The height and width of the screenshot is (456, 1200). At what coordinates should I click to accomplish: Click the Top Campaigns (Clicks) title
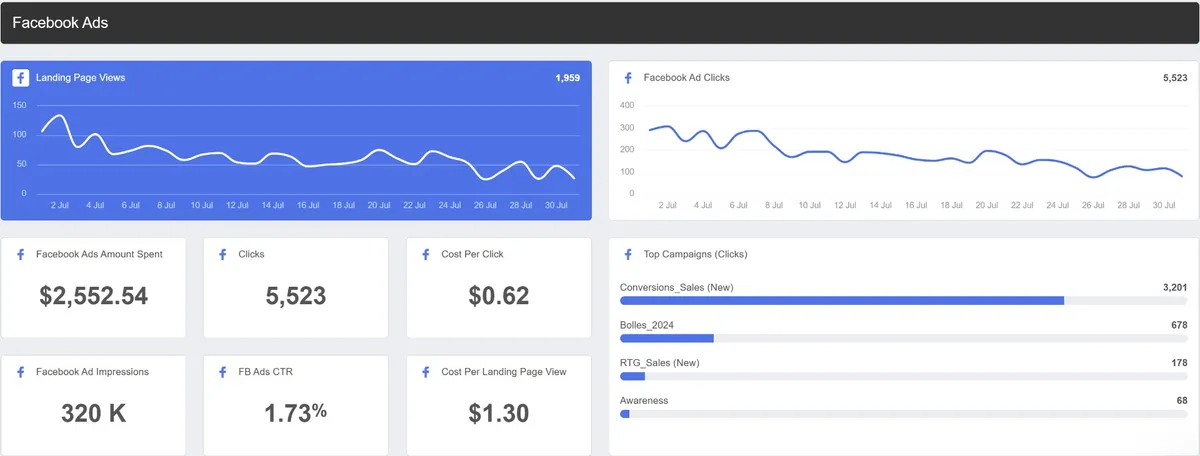coord(695,254)
